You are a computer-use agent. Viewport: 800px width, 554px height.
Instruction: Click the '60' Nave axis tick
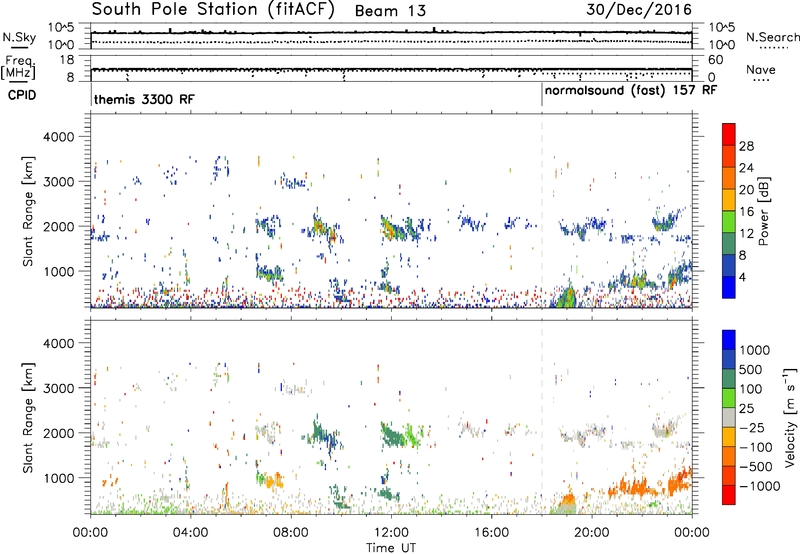(x=715, y=60)
